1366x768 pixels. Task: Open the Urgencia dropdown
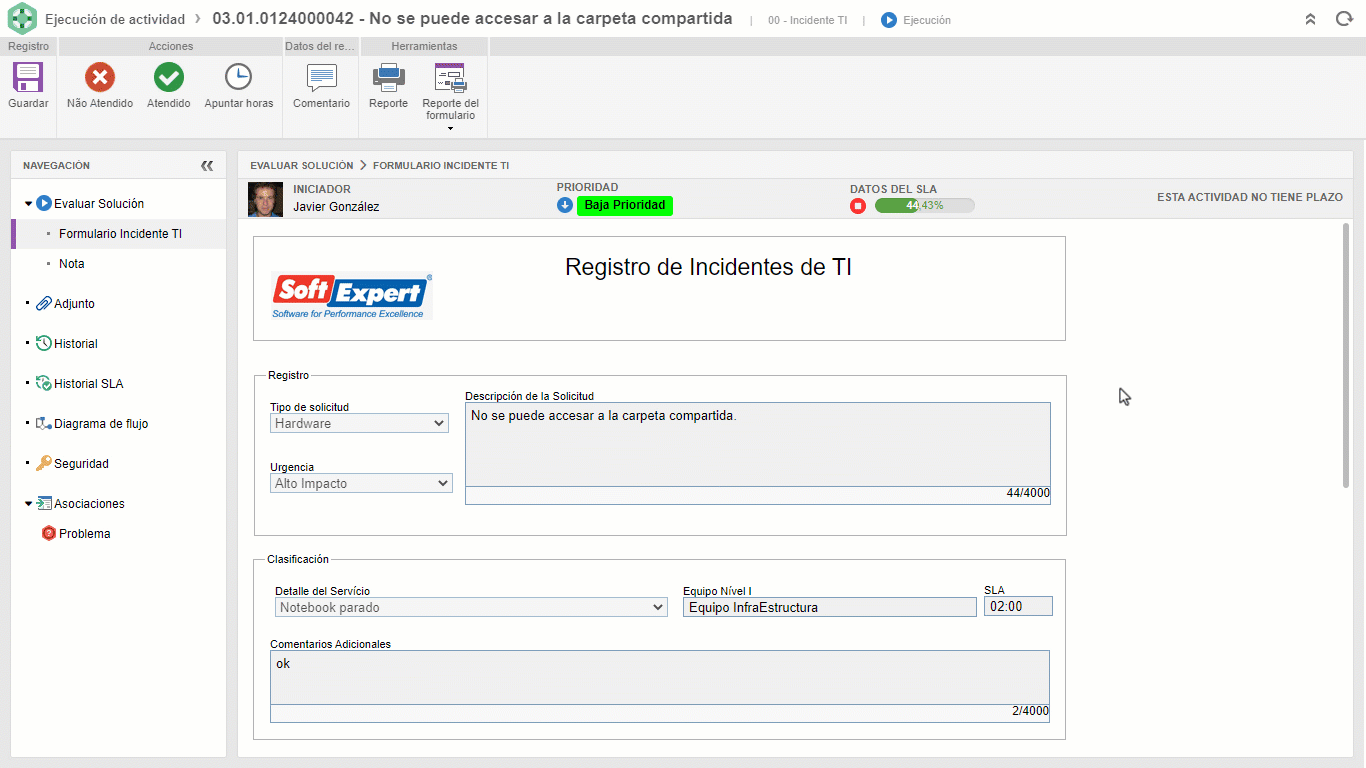point(361,483)
